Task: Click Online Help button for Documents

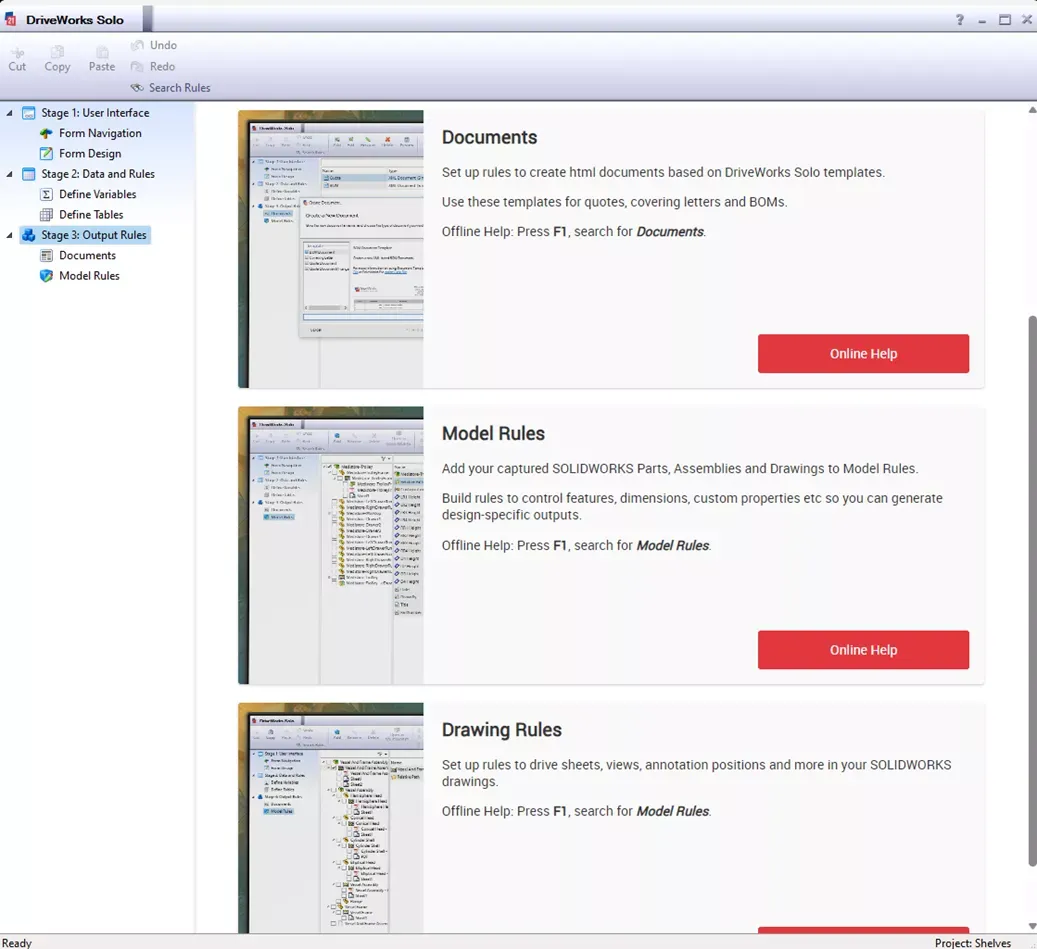Action: pos(863,354)
